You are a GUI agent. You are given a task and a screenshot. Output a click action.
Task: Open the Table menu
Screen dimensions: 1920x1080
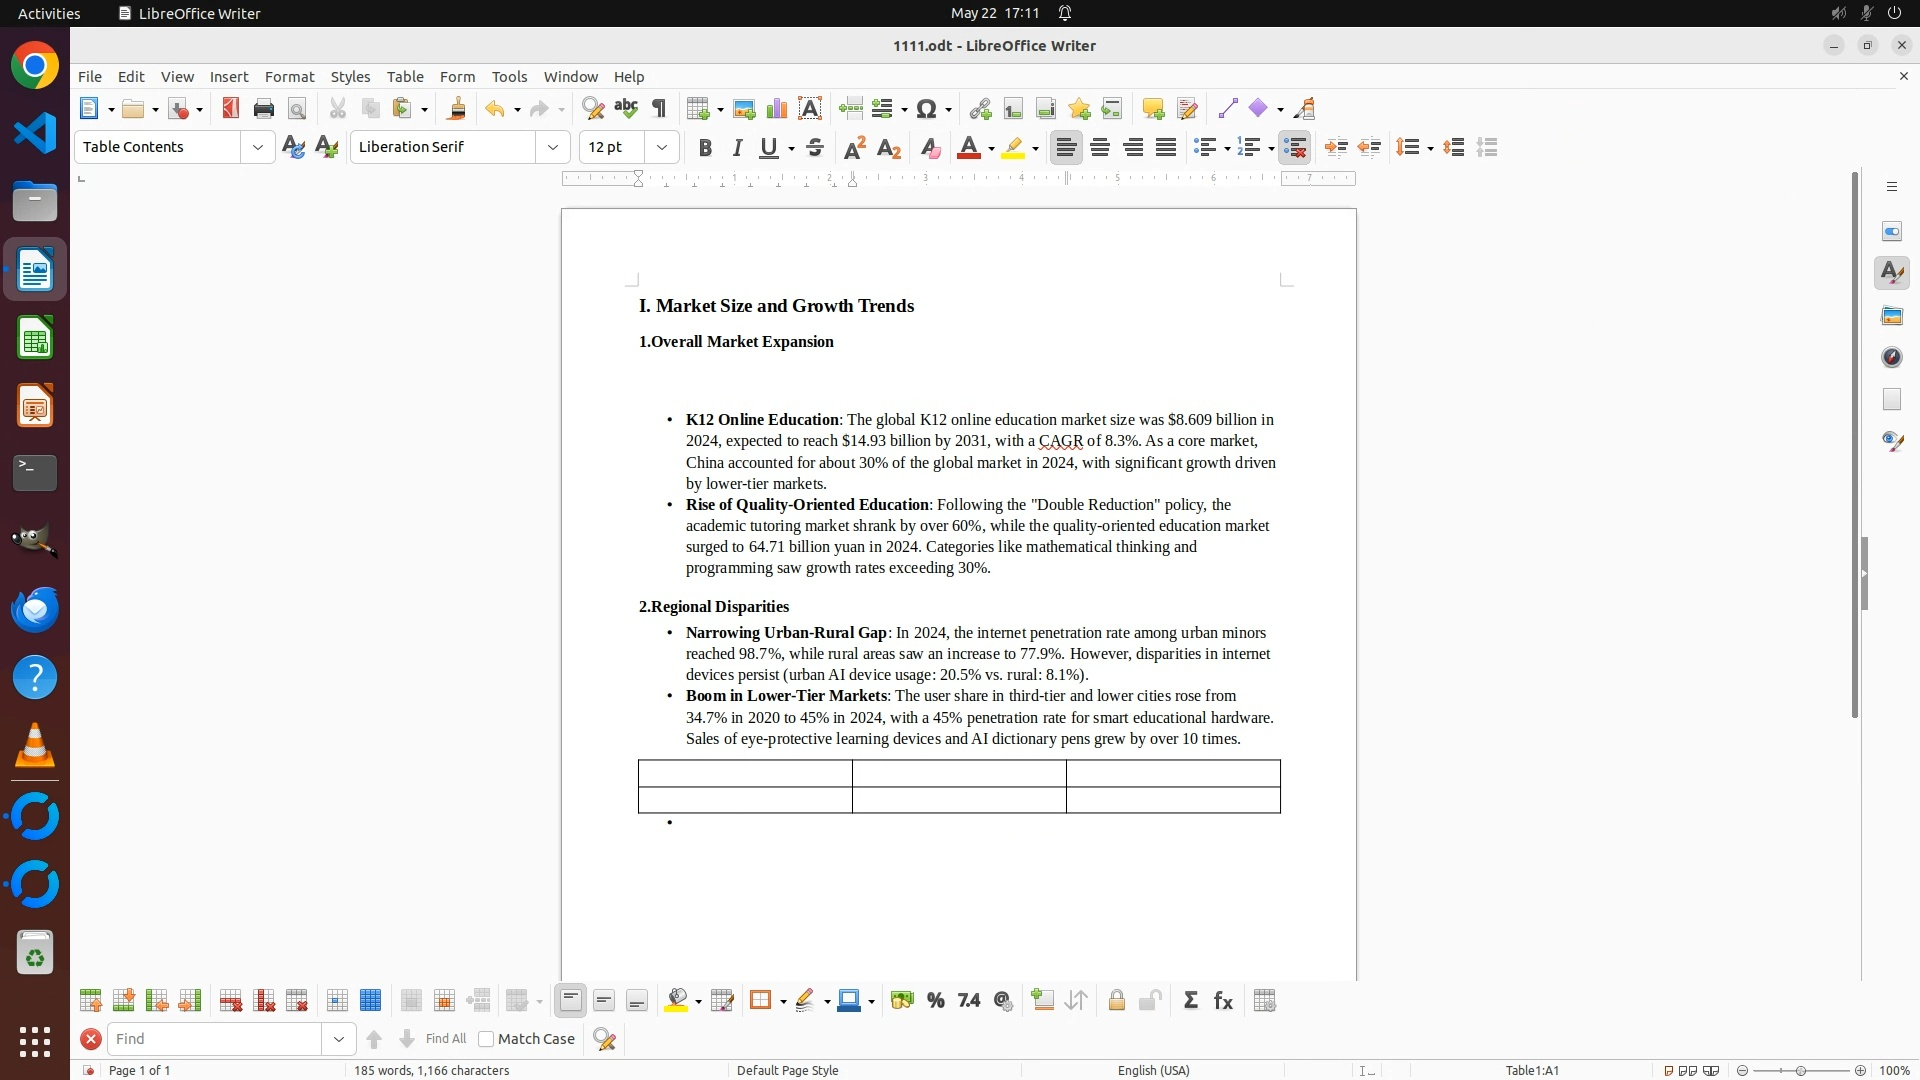405,76
